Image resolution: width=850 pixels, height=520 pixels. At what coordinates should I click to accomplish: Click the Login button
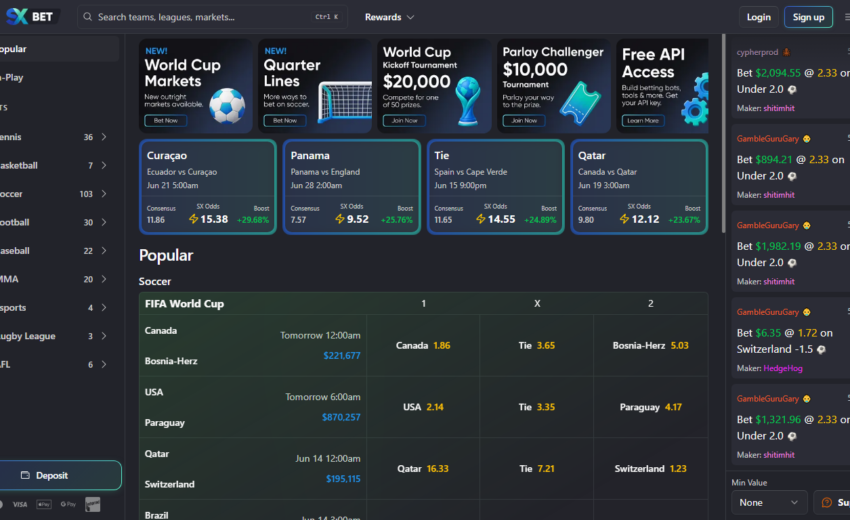tap(758, 17)
